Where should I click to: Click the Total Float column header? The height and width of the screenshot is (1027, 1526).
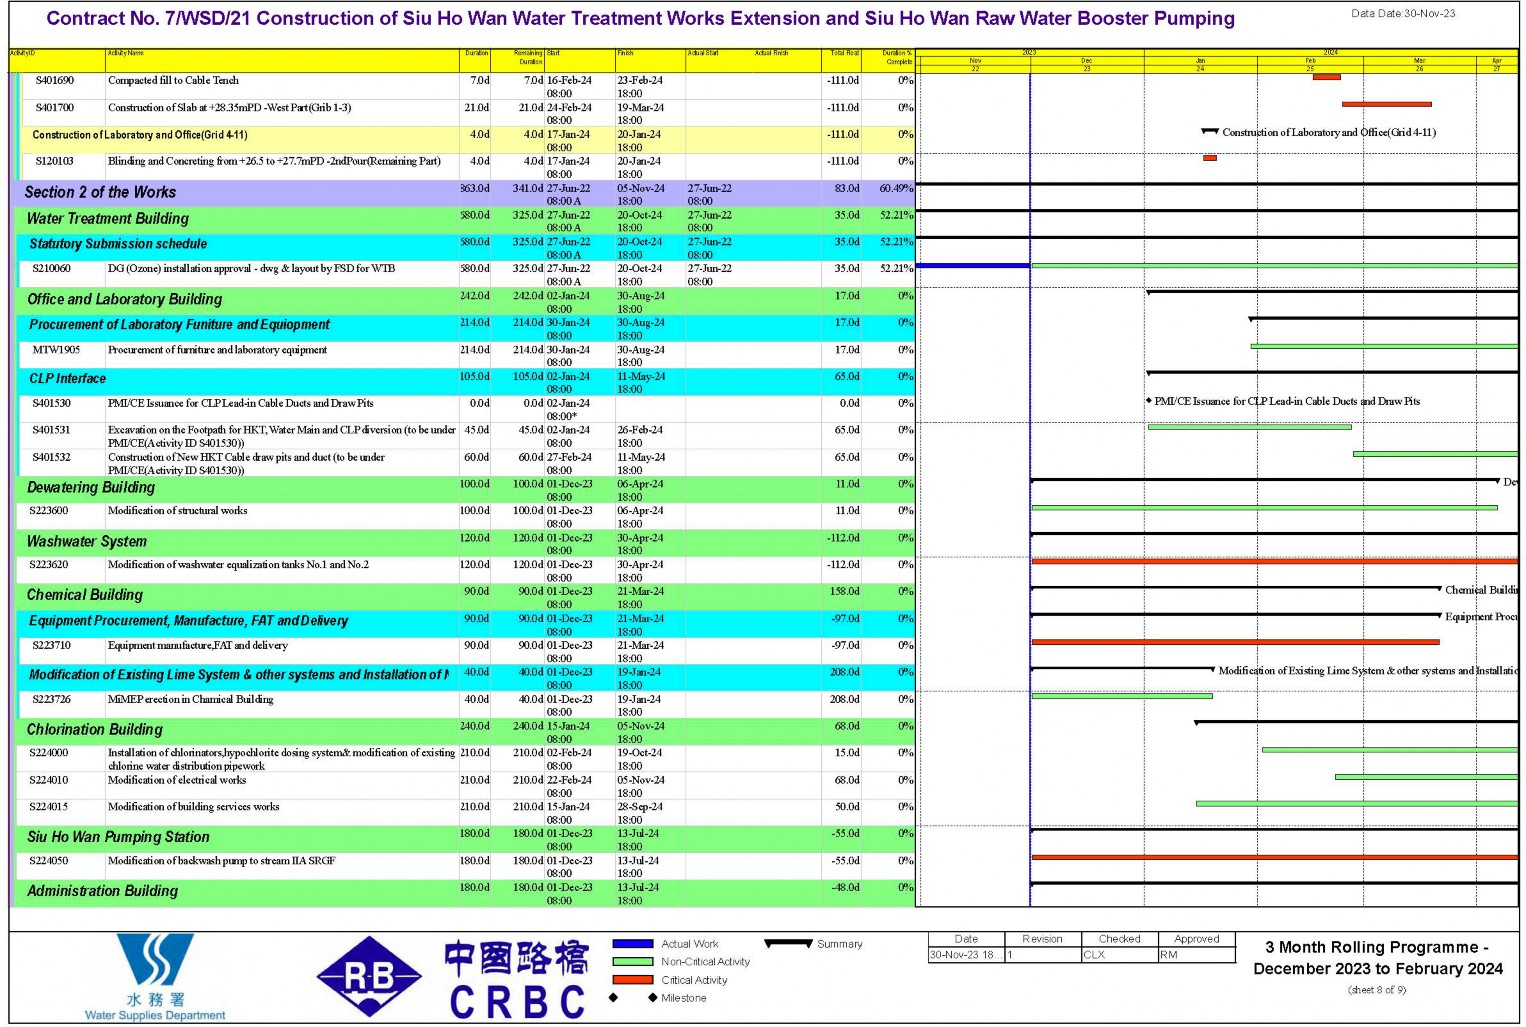(x=842, y=60)
